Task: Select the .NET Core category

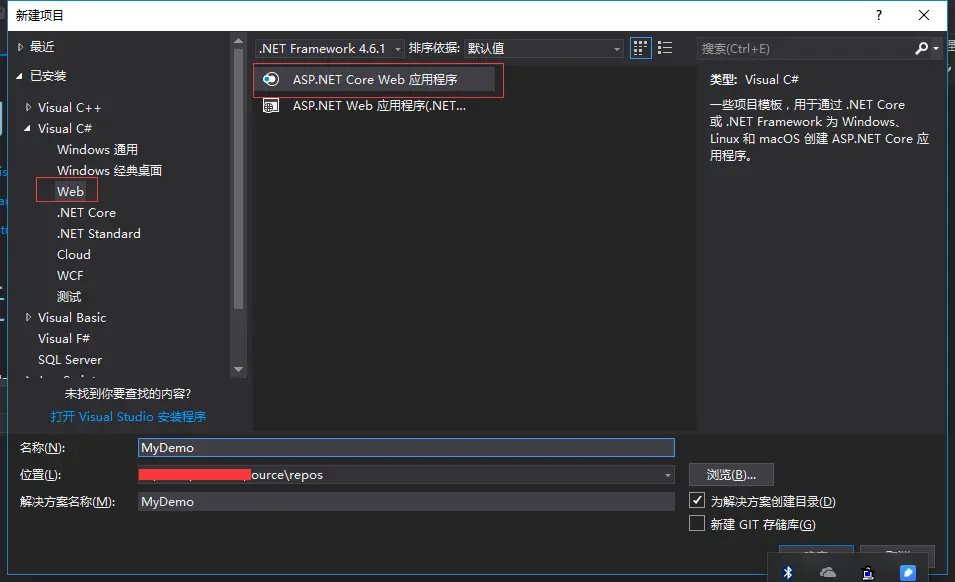Action: (x=86, y=212)
